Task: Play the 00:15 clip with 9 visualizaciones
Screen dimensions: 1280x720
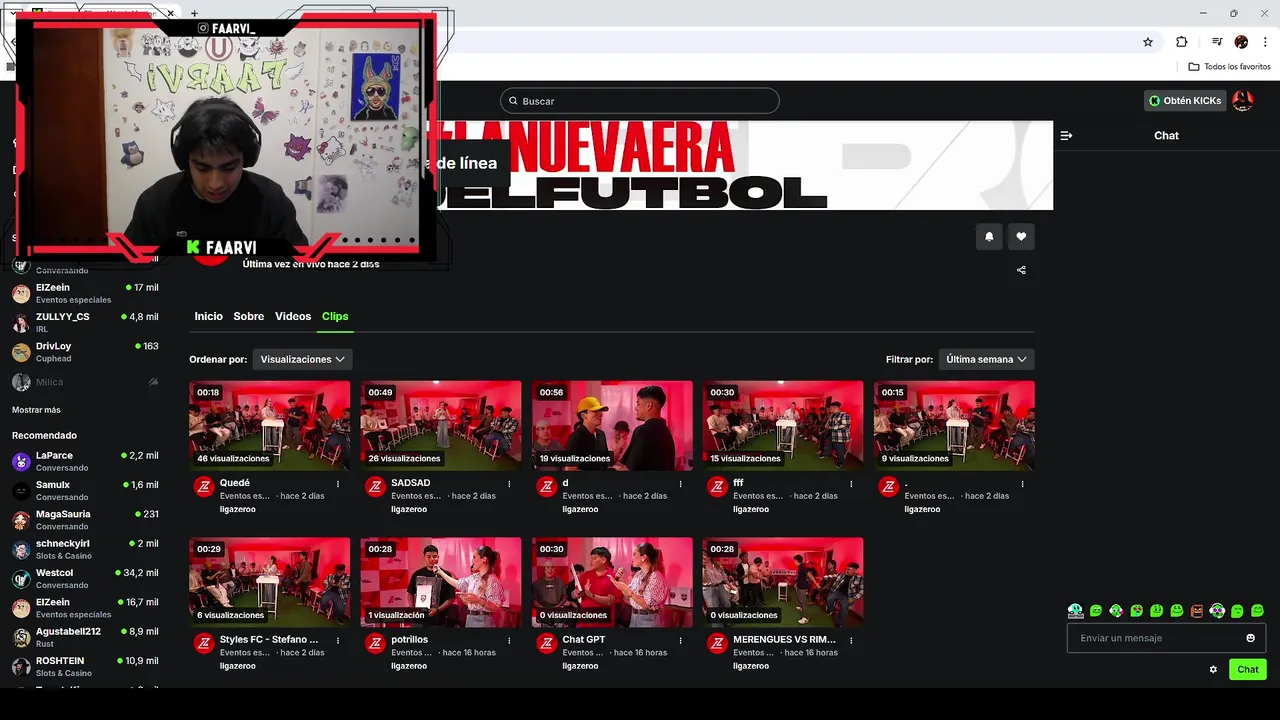Action: pyautogui.click(x=954, y=425)
